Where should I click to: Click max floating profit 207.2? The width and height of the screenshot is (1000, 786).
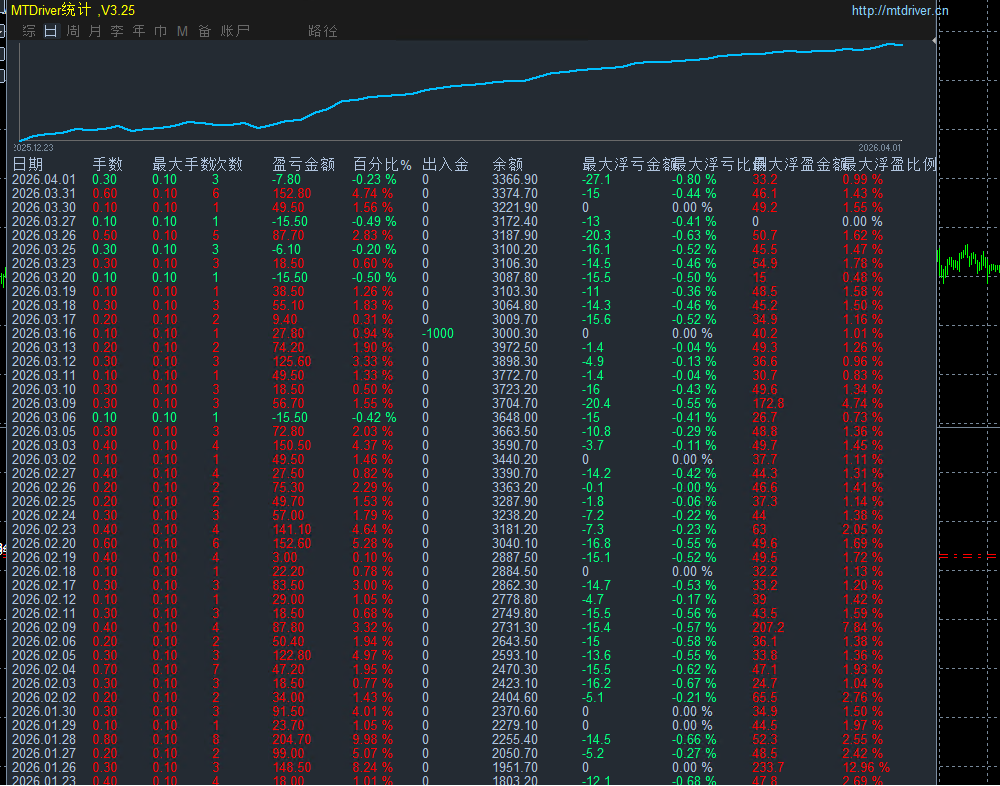click(x=768, y=628)
